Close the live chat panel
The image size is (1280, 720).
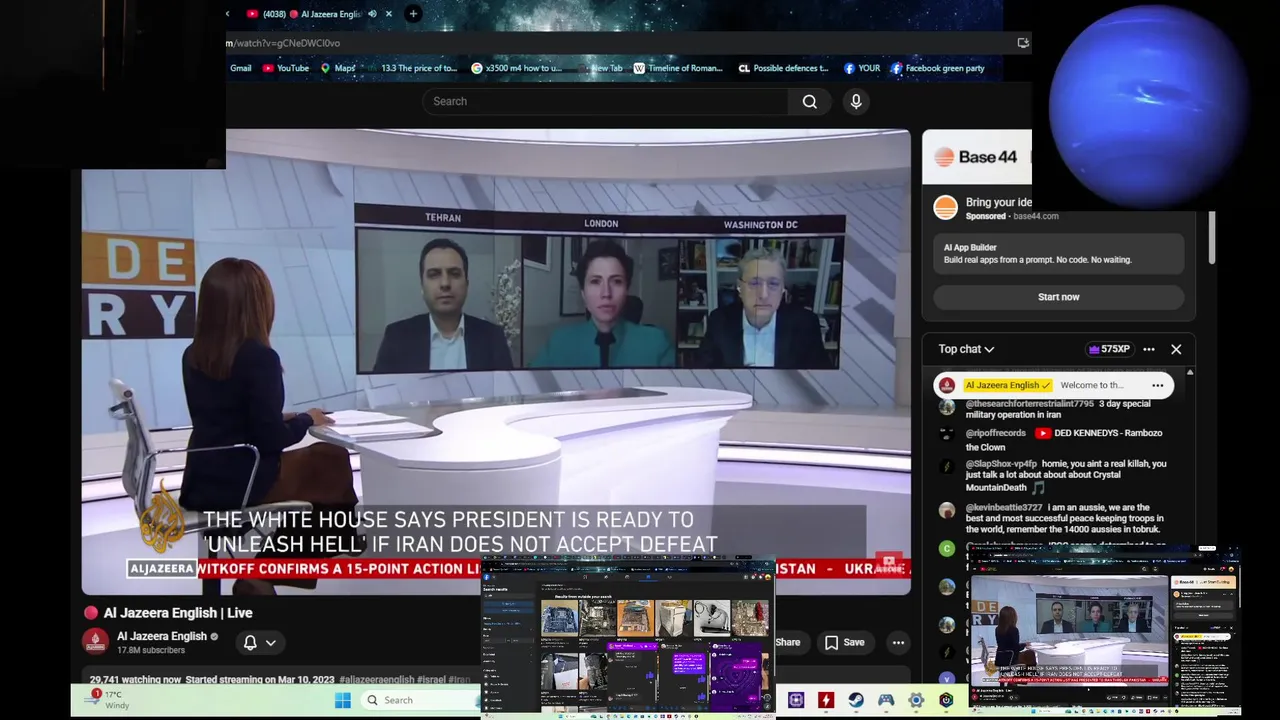[x=1176, y=349]
